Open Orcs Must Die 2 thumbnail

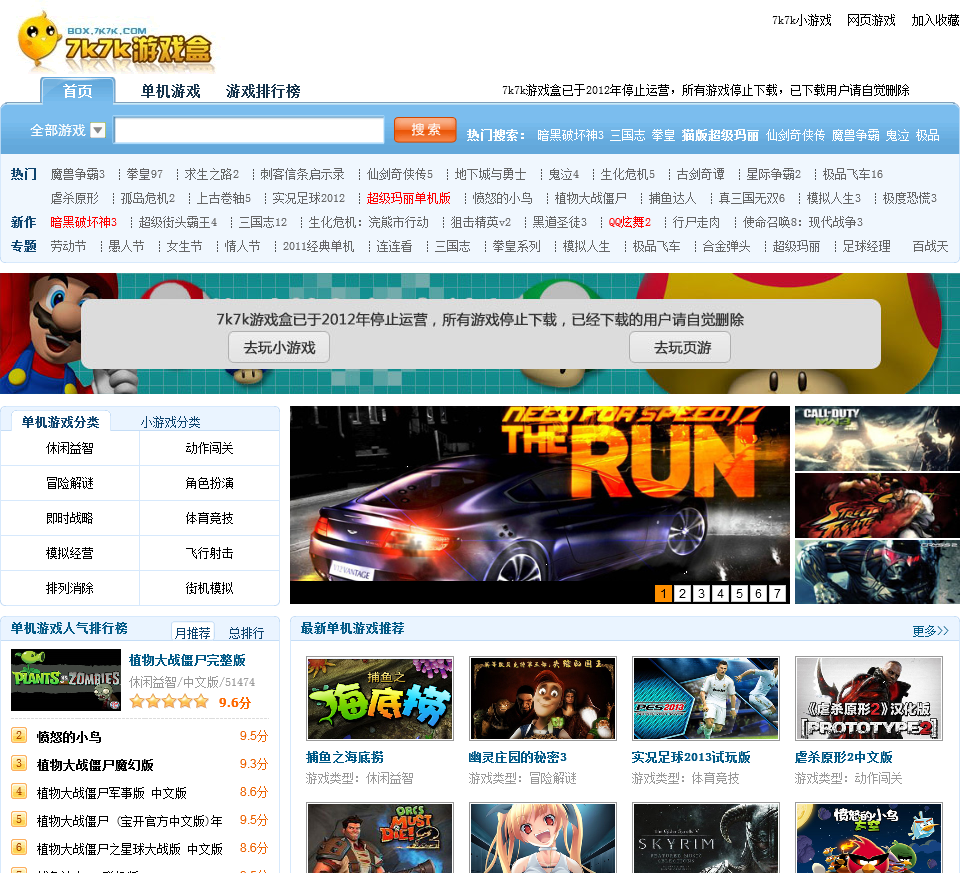[x=380, y=837]
